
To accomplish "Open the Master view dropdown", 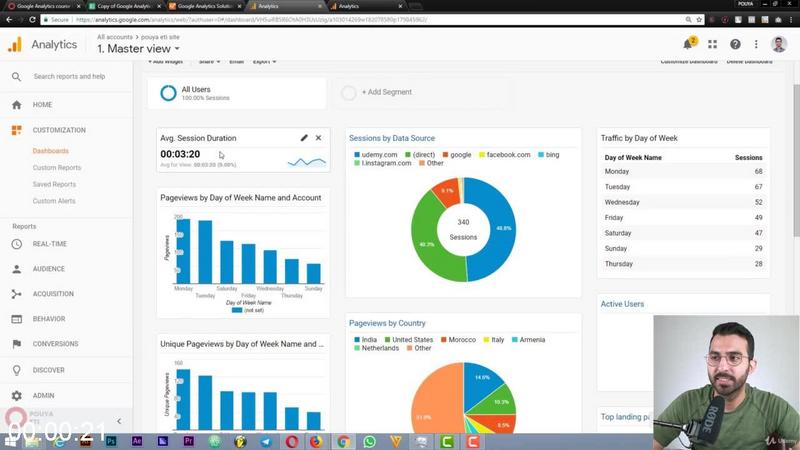I will (138, 49).
